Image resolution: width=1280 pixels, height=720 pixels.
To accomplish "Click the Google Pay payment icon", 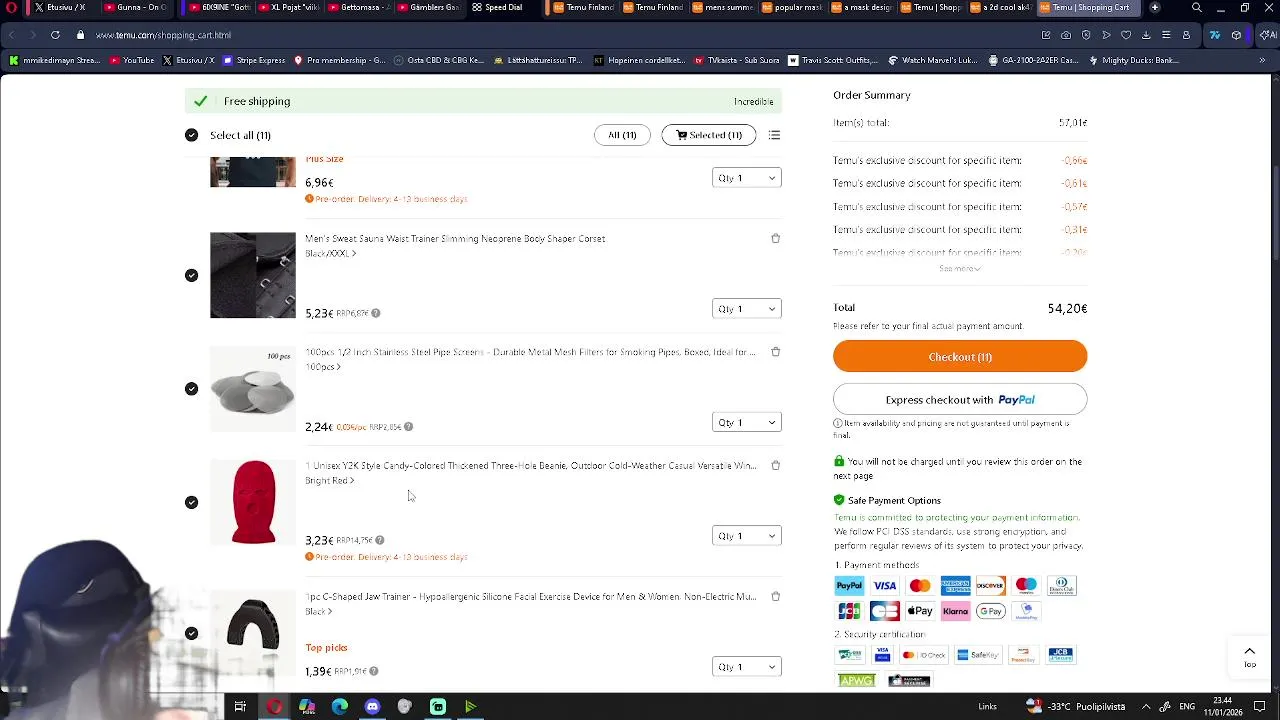I will tap(991, 611).
